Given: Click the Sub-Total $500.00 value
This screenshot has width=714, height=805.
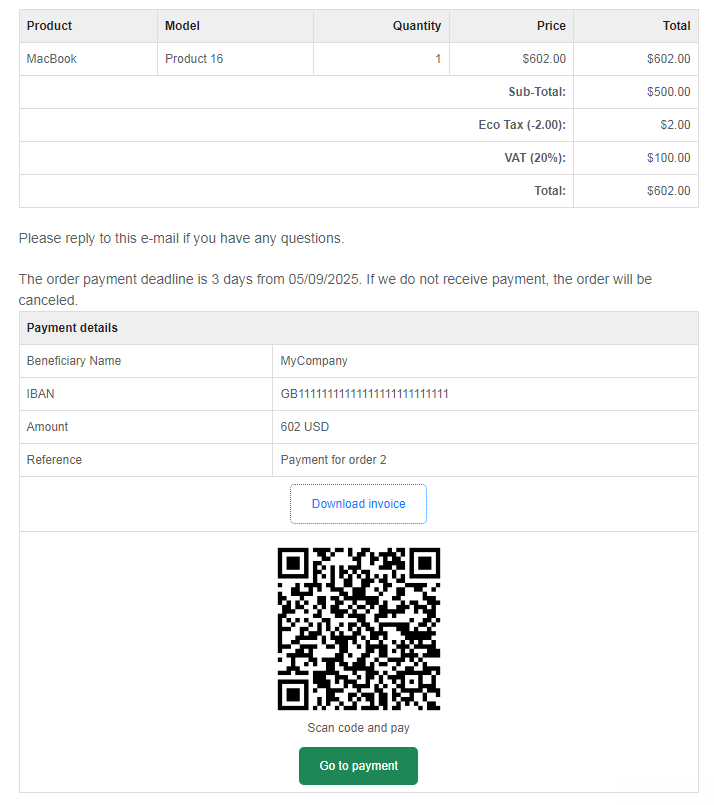Looking at the screenshot, I should 668,92.
